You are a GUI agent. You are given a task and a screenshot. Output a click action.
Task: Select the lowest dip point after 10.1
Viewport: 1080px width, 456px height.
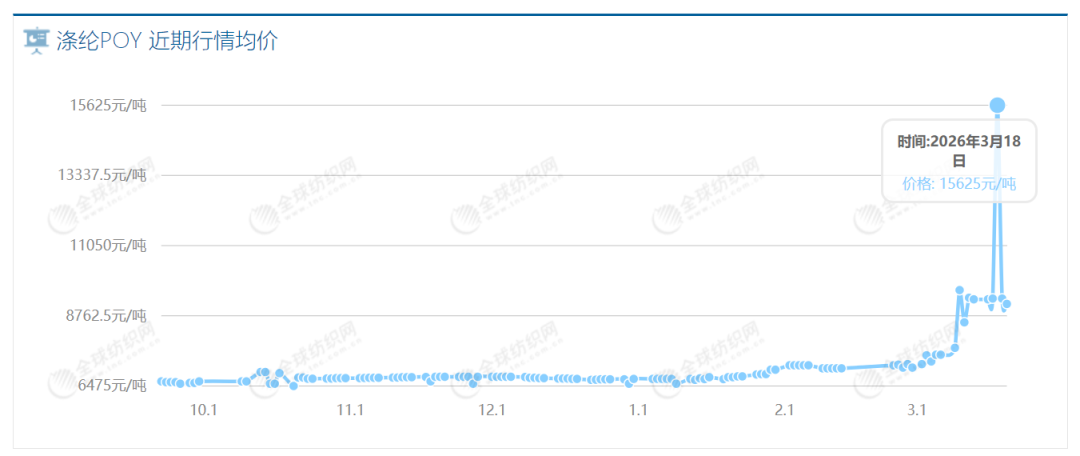pos(293,385)
